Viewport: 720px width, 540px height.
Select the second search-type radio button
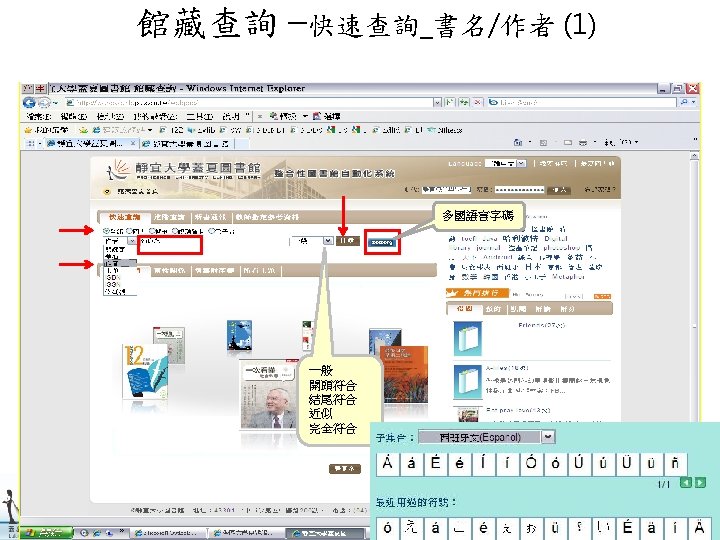(129, 231)
